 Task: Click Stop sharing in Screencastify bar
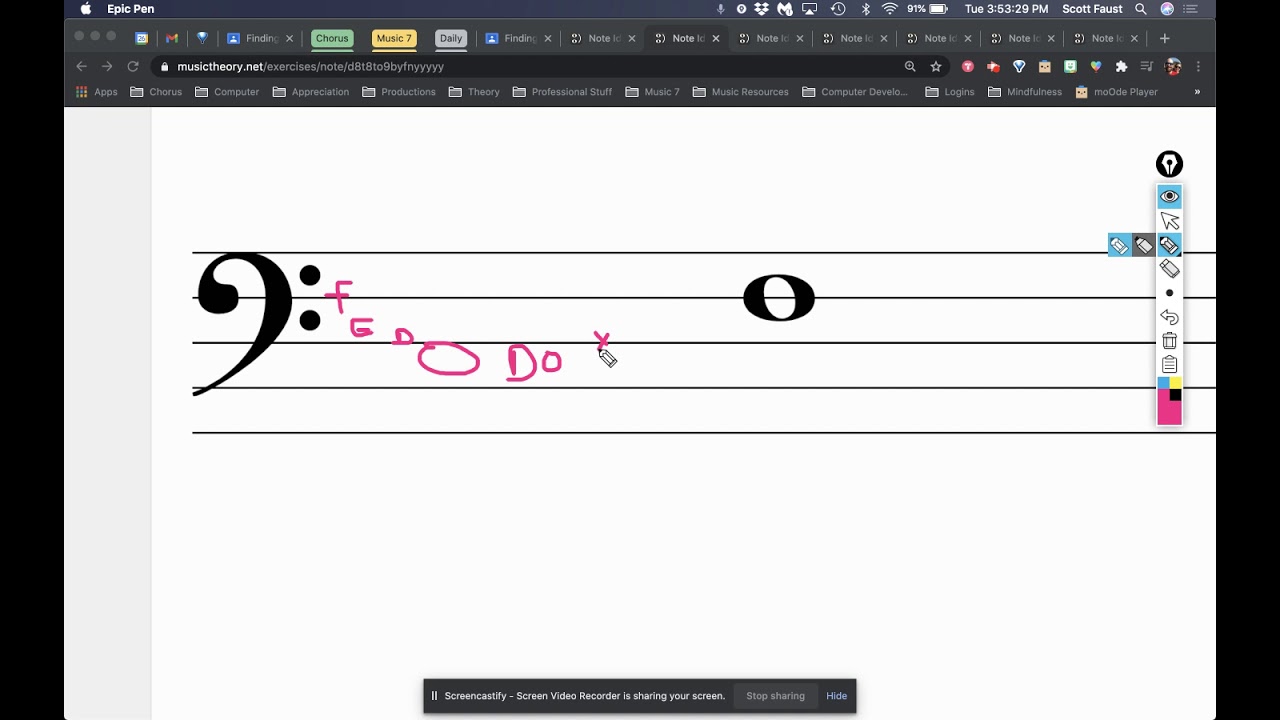pyautogui.click(x=775, y=696)
